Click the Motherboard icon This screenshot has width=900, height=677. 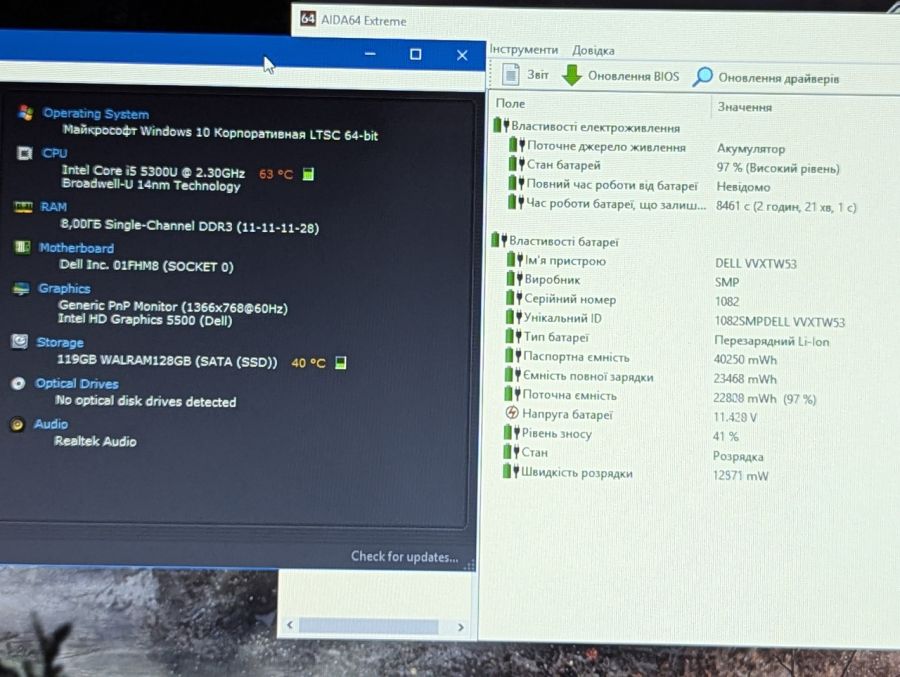[x=22, y=247]
